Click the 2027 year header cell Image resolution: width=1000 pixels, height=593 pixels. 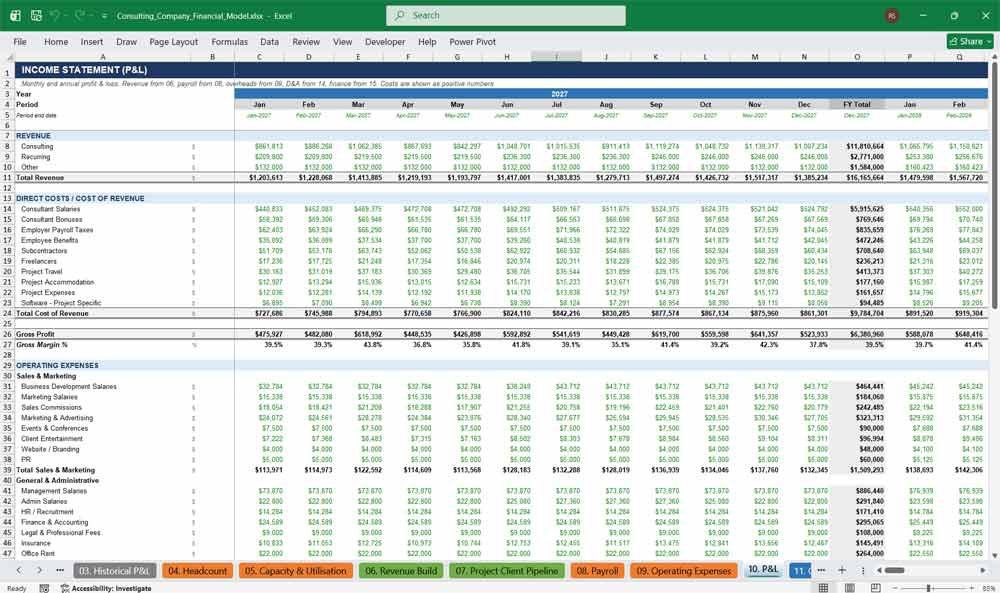pos(559,94)
